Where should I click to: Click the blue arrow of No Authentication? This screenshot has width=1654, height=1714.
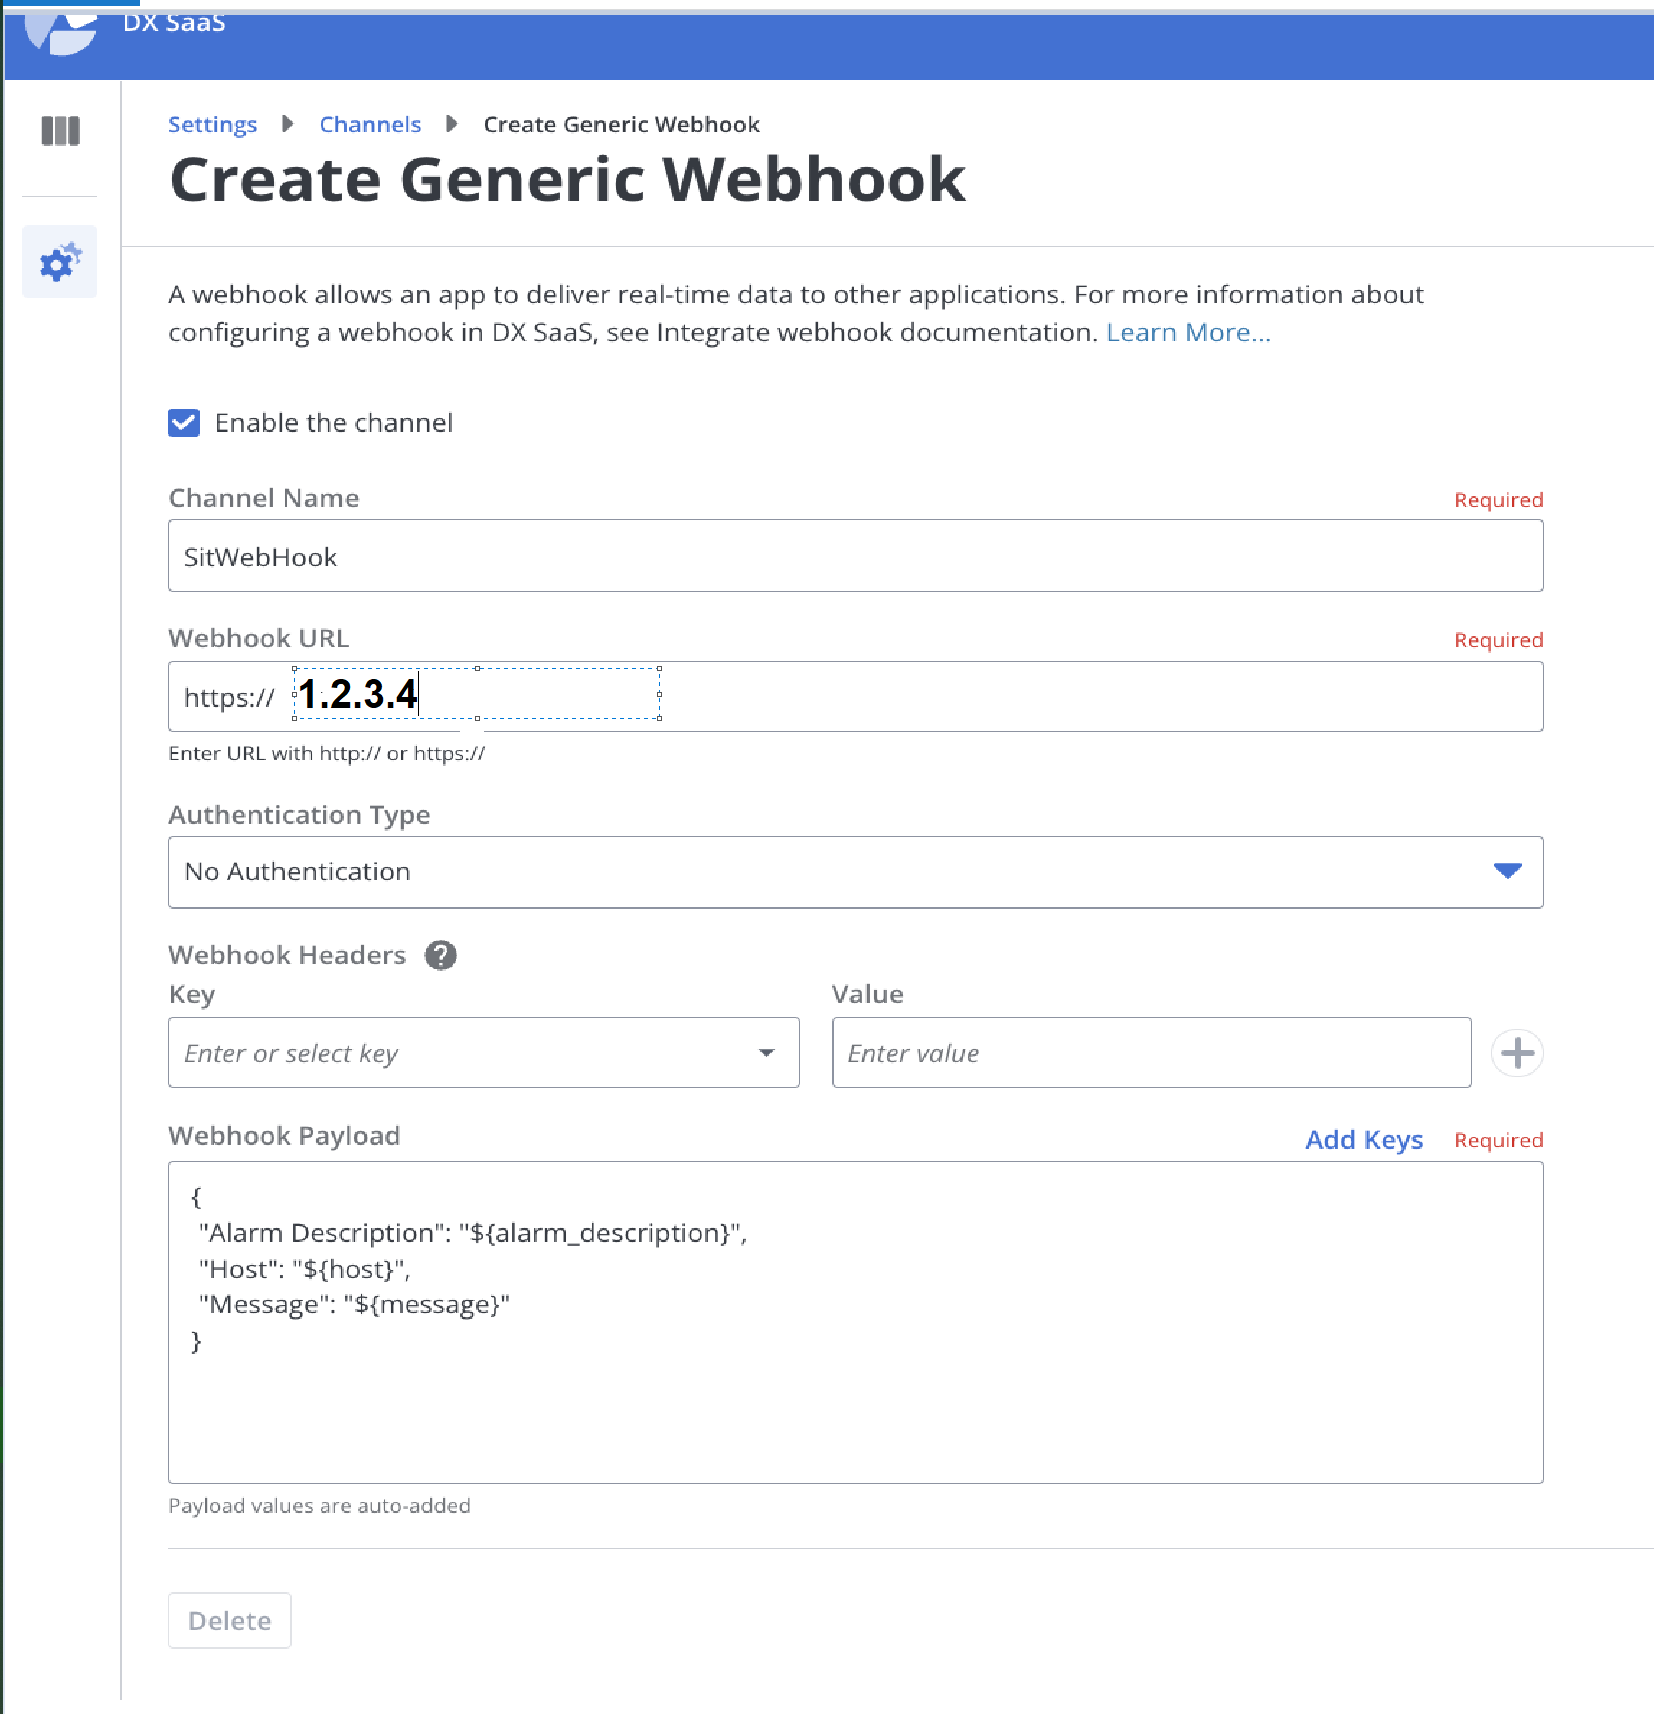(x=1507, y=871)
